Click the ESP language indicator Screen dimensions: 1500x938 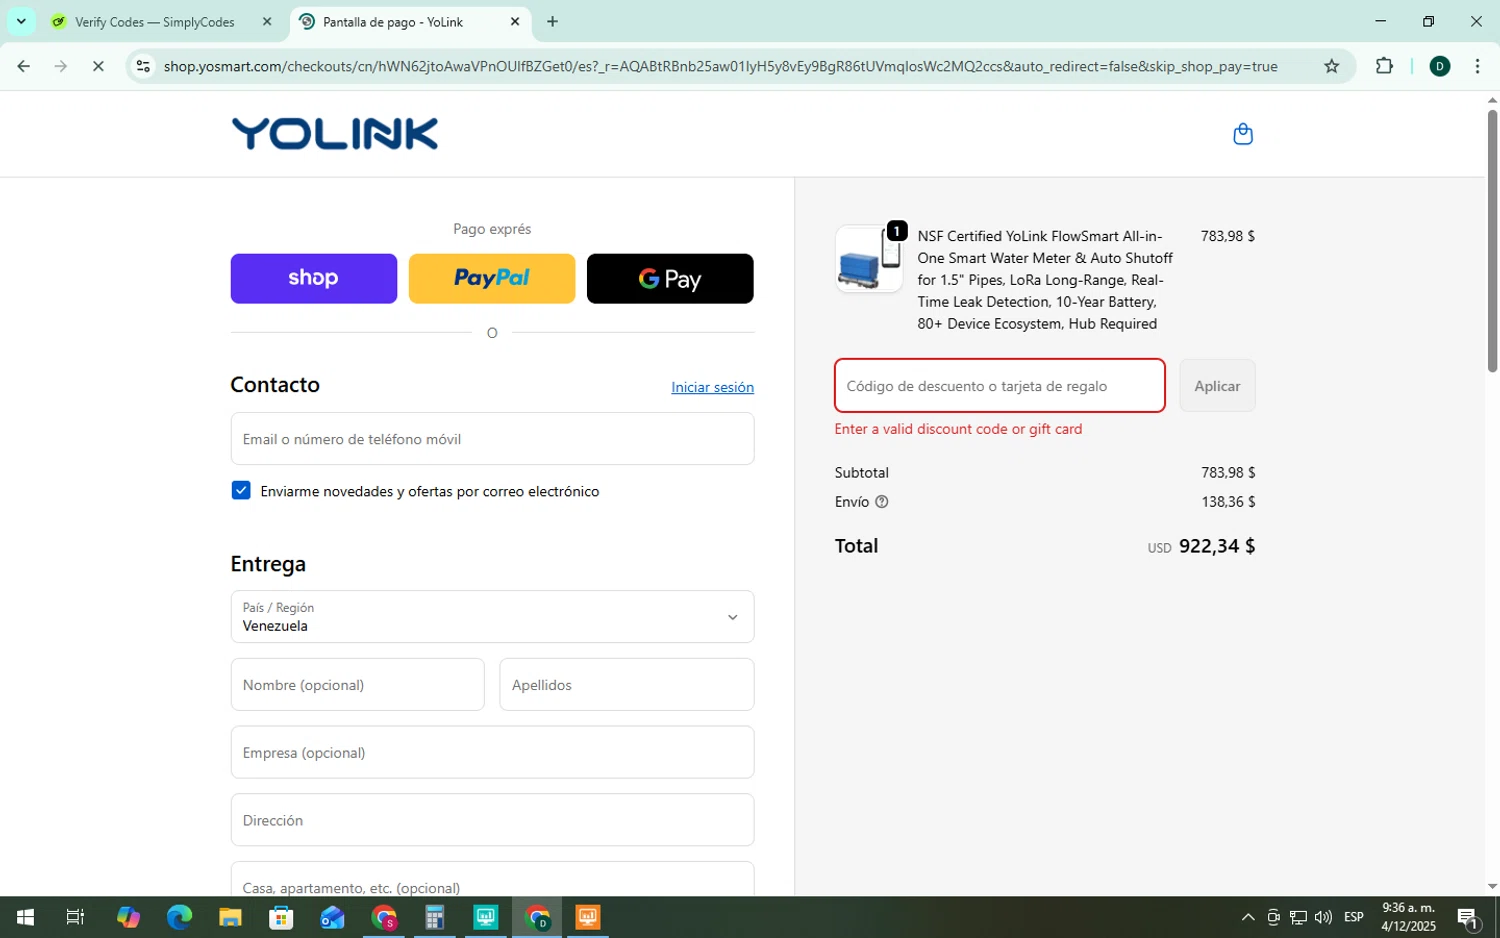(x=1354, y=917)
